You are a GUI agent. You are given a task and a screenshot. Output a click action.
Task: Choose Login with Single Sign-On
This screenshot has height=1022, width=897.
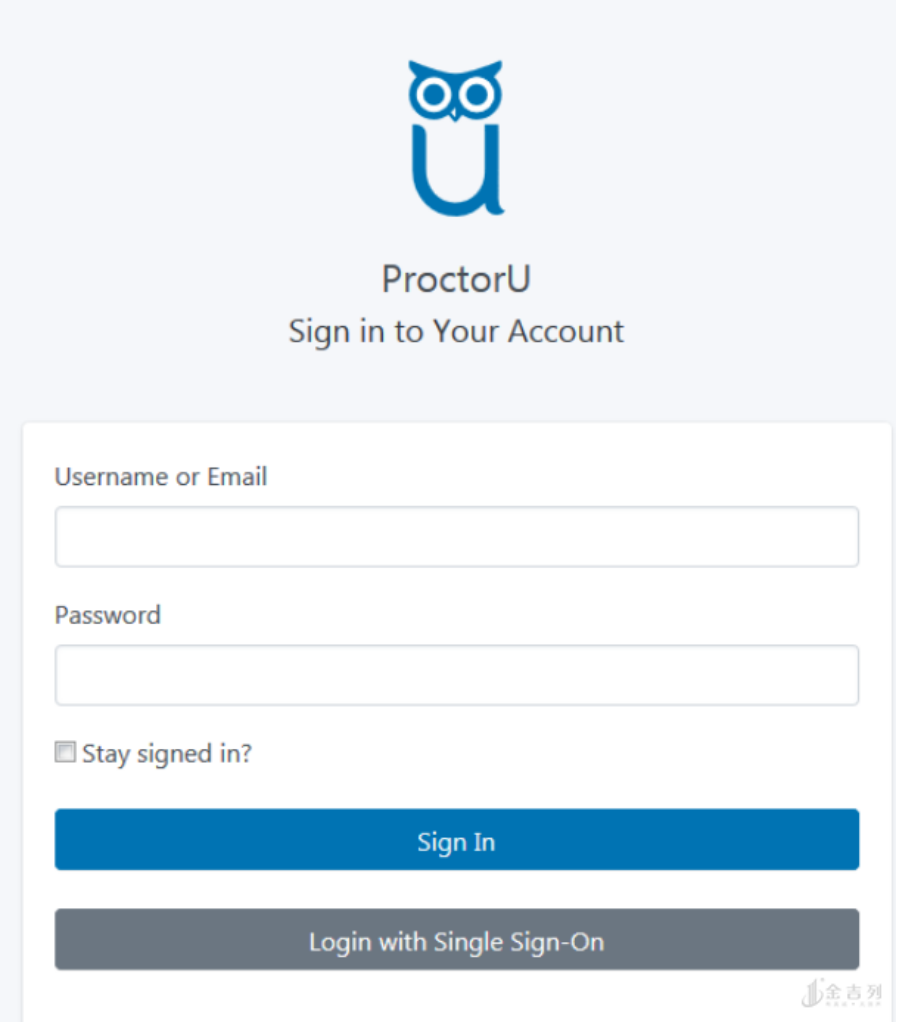tap(456, 940)
